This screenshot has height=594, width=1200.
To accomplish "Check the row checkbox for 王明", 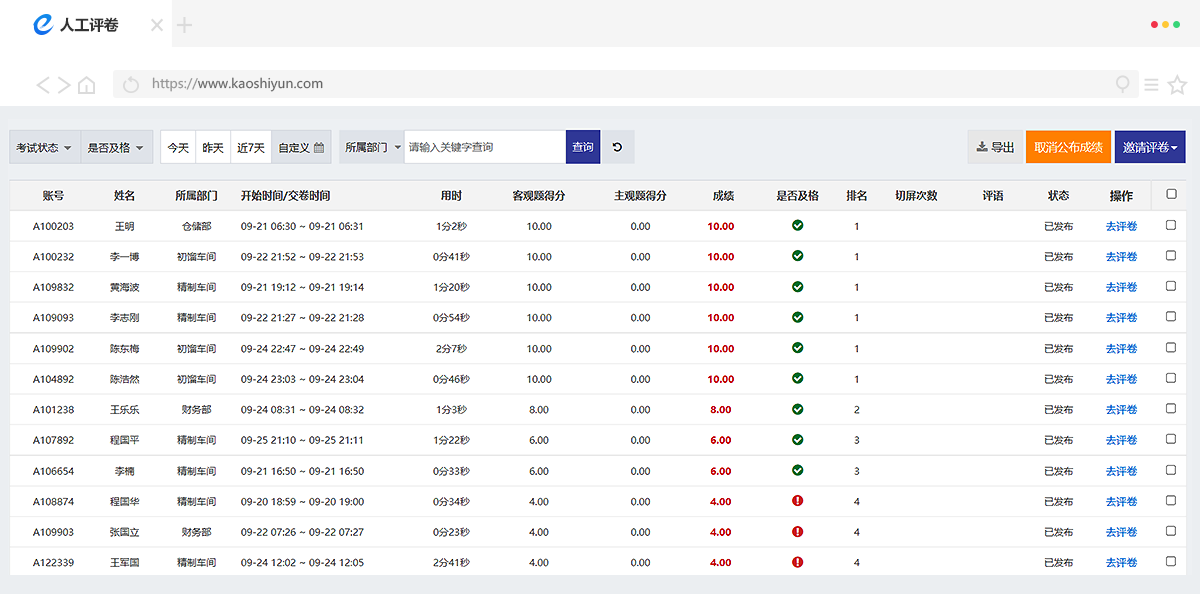I will 1171,226.
